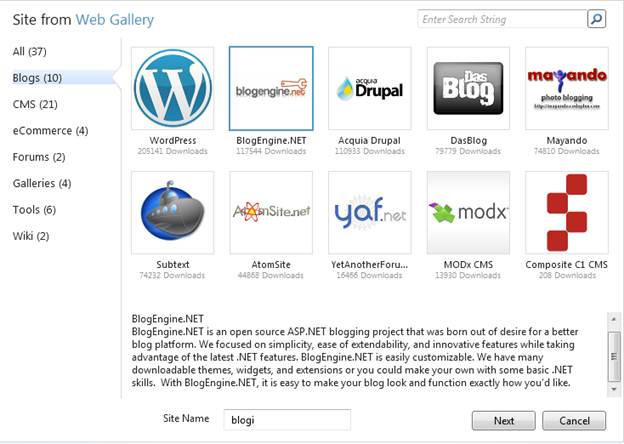
Task: Select the MODx CMS logo tile
Action: 468,212
